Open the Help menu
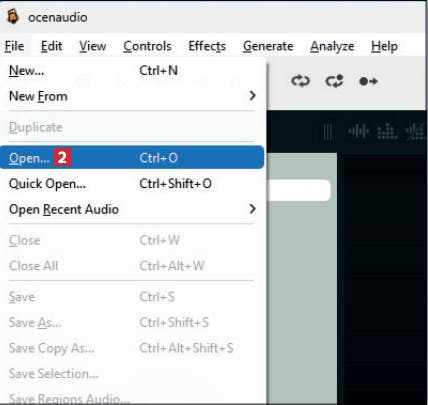 pos(384,46)
